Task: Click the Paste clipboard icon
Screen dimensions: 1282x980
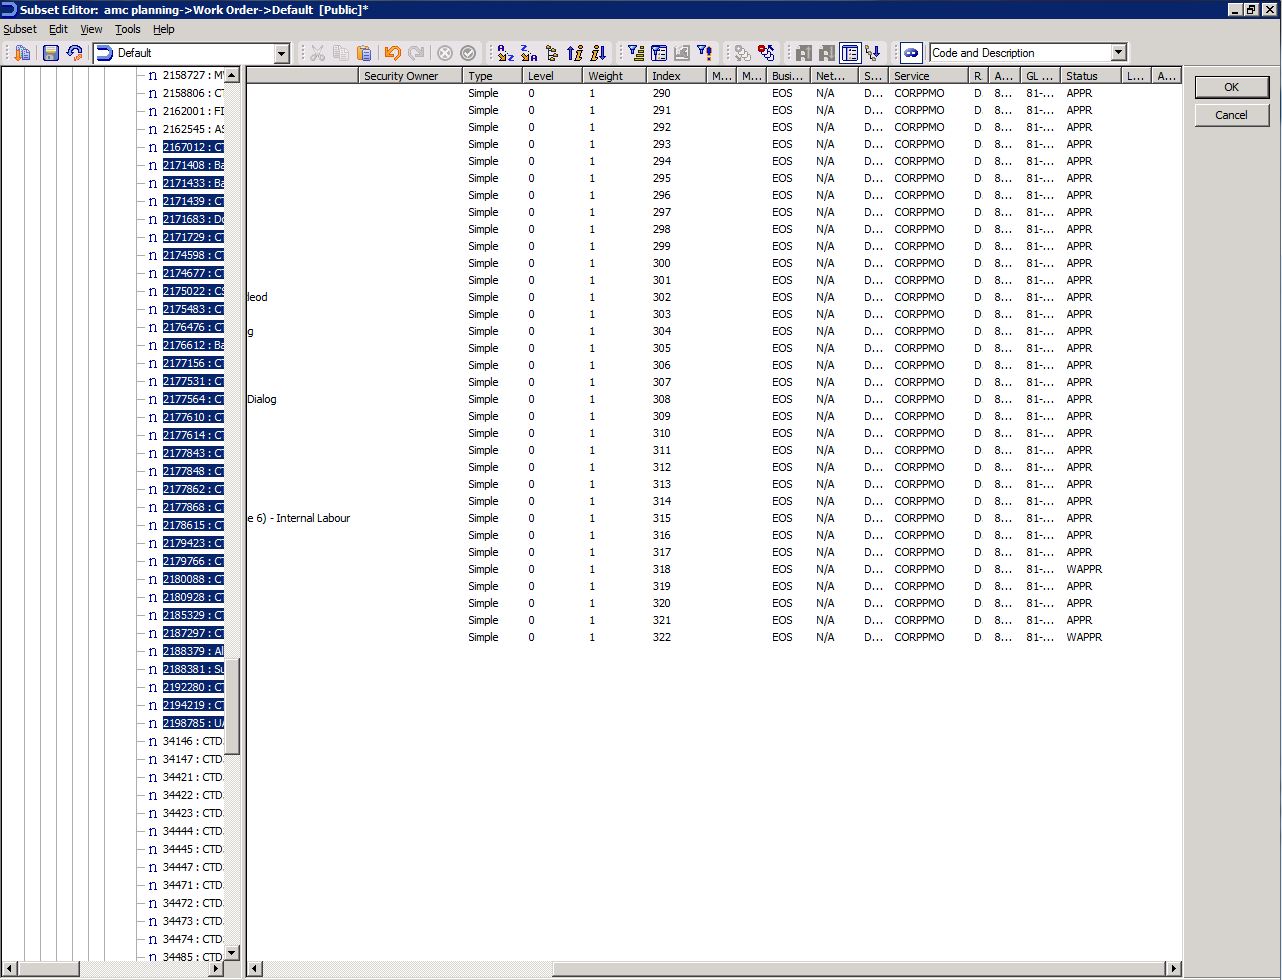Action: pyautogui.click(x=364, y=53)
